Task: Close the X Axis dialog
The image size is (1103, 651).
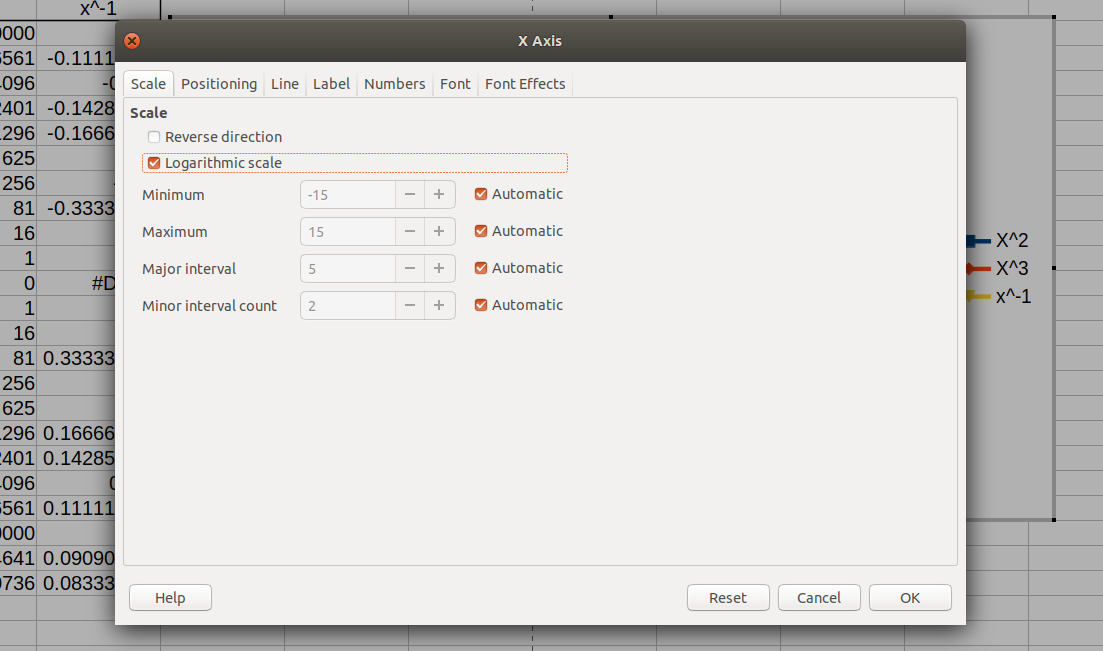Action: point(132,41)
